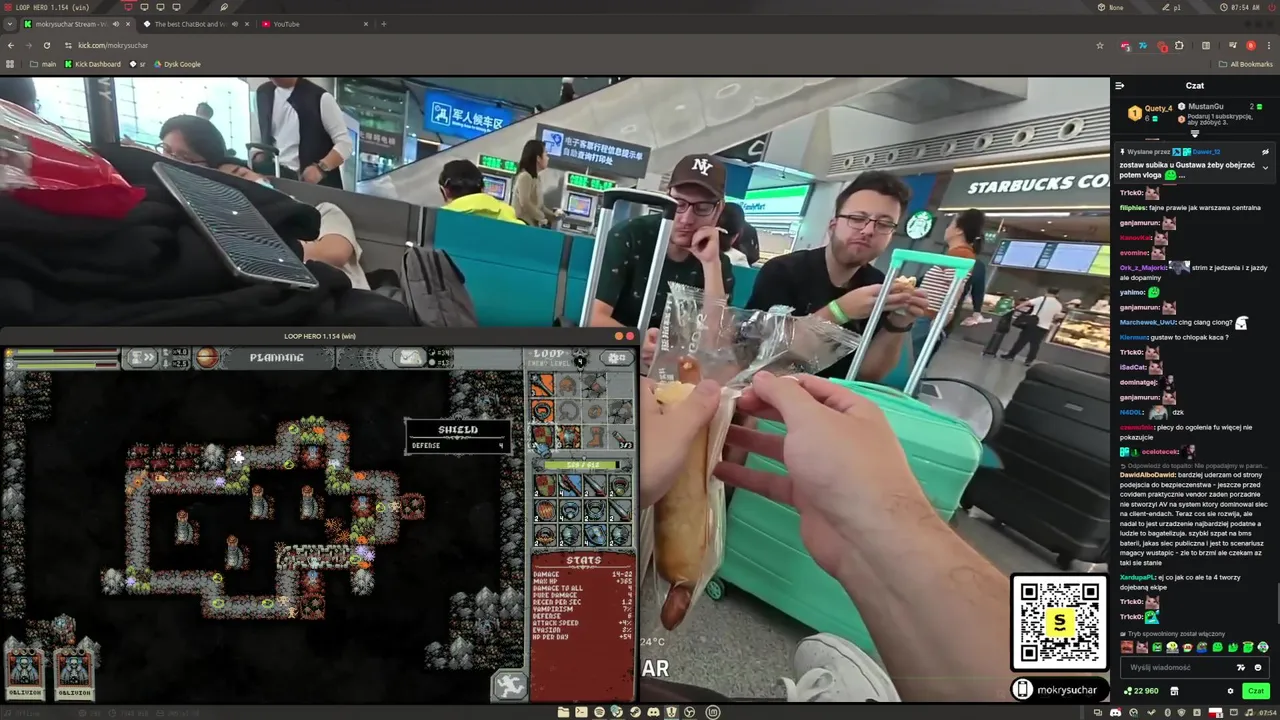The image size is (1280, 720).
Task: Open 7TV emotes button in chat input
Action: pos(1241,667)
